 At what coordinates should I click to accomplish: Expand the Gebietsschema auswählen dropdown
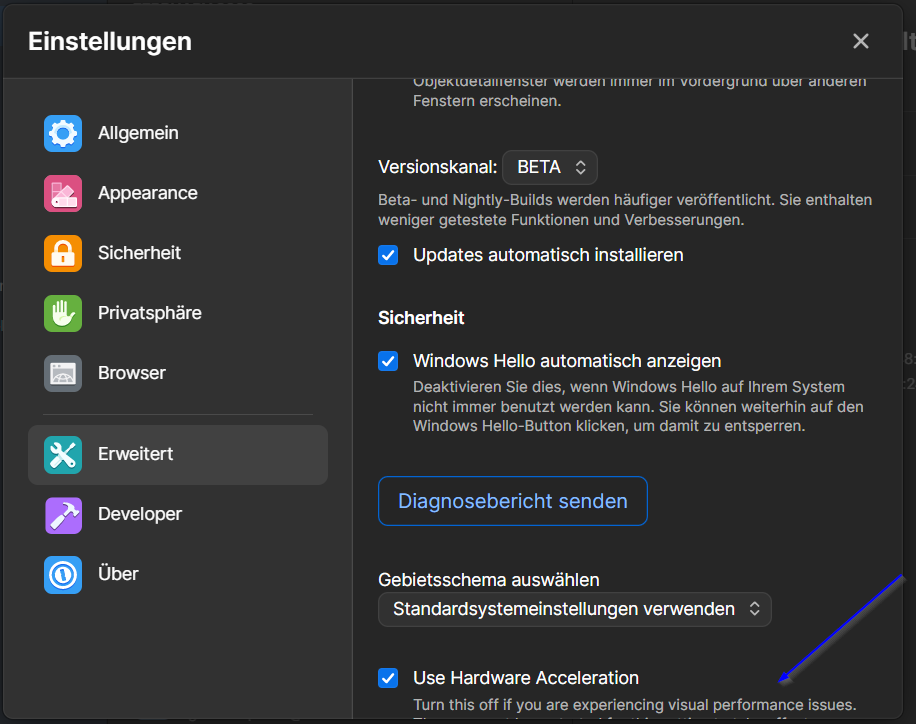574,609
